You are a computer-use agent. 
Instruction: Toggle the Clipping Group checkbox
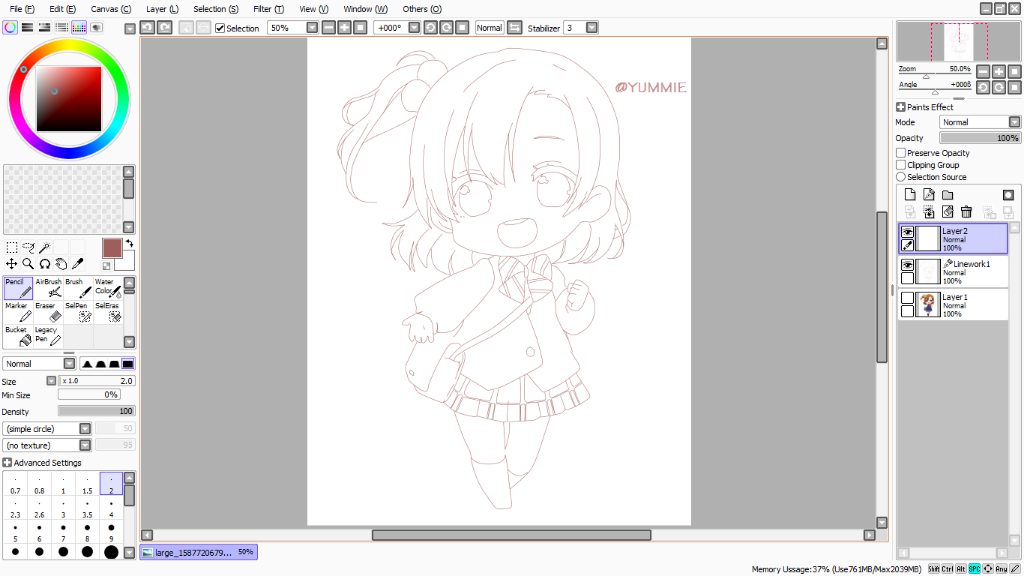901,165
